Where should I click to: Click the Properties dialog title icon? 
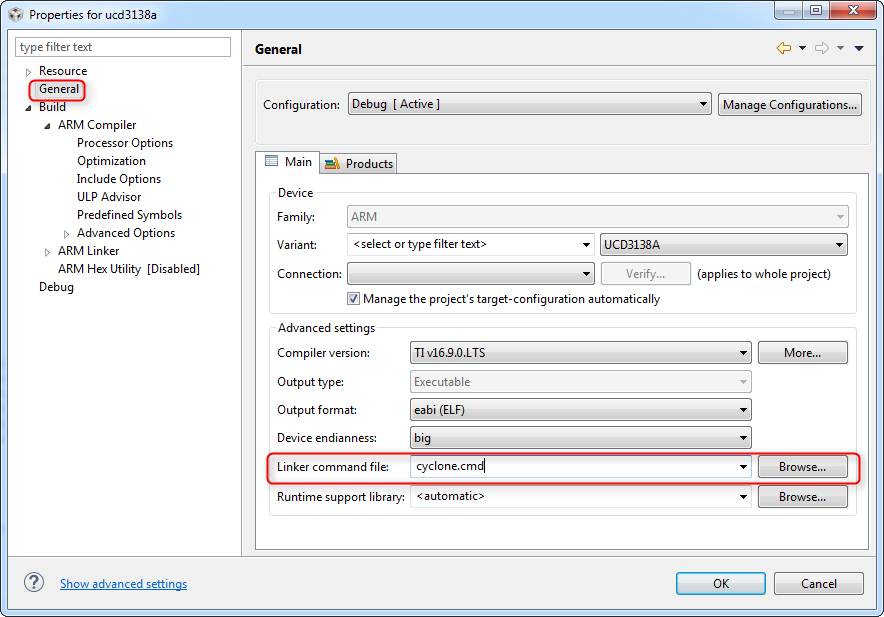coord(16,14)
